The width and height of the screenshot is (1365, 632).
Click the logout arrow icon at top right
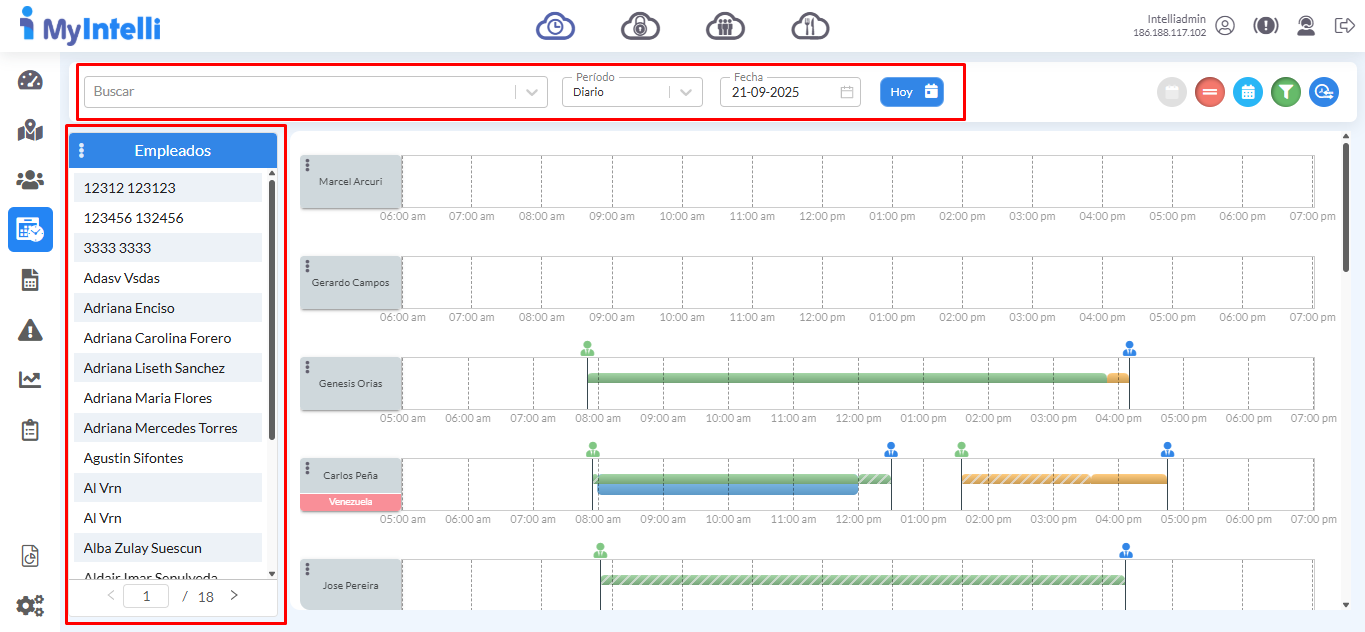point(1344,26)
